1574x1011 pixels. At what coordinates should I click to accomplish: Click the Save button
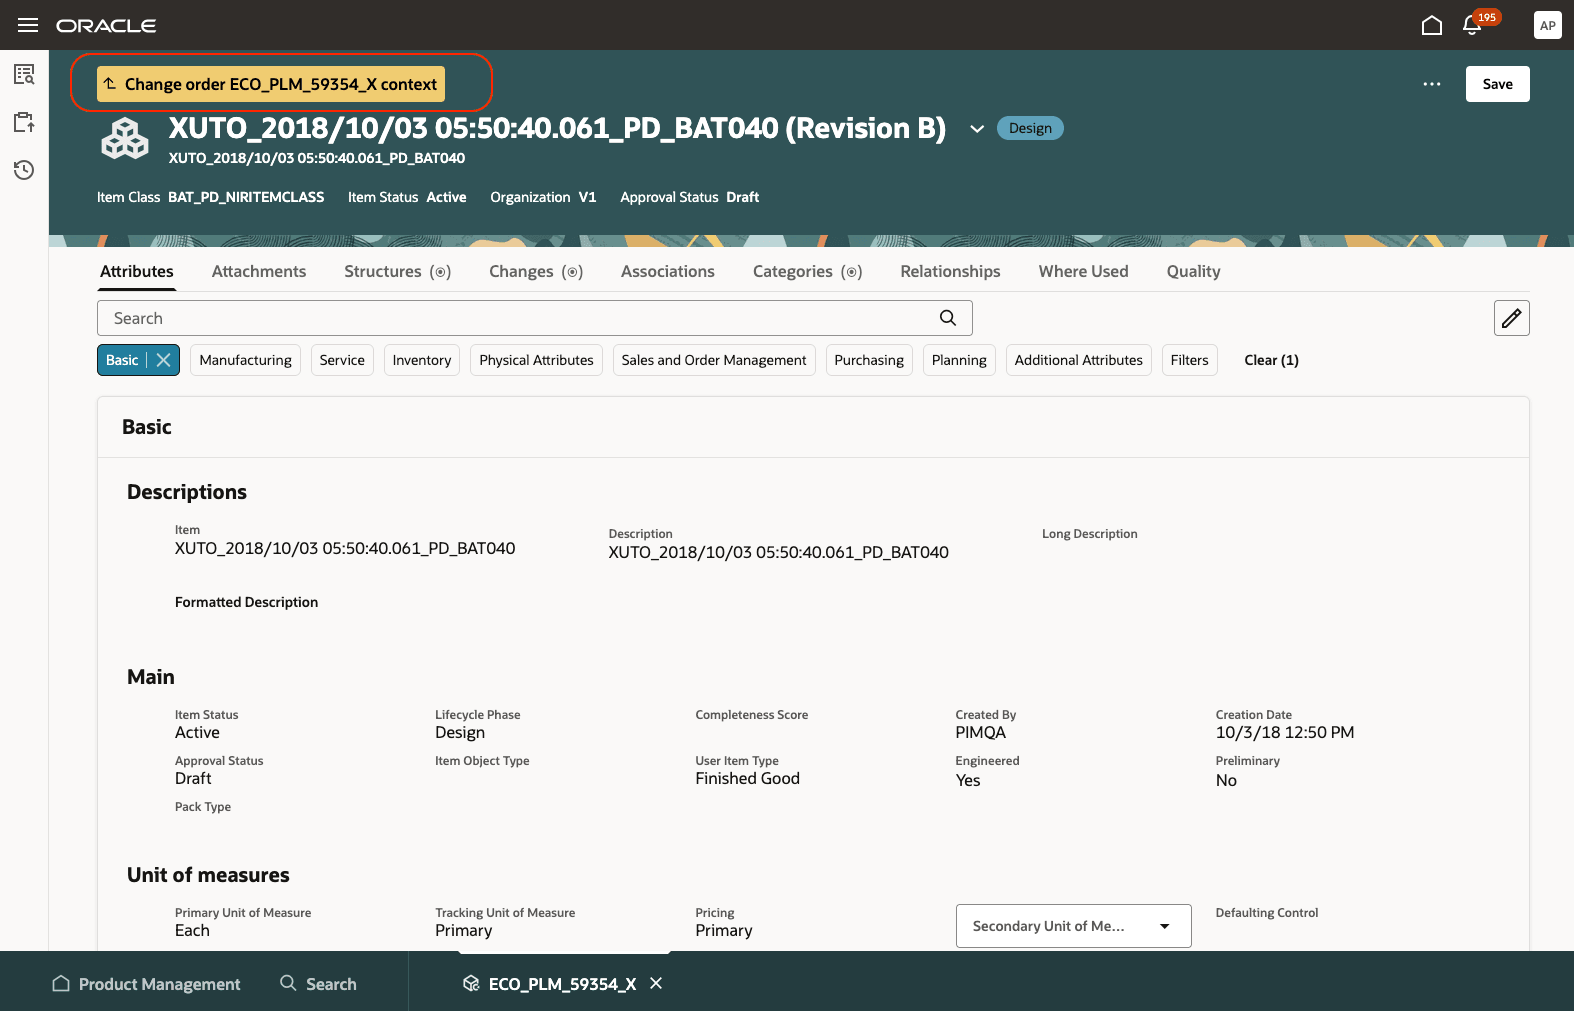[1498, 84]
